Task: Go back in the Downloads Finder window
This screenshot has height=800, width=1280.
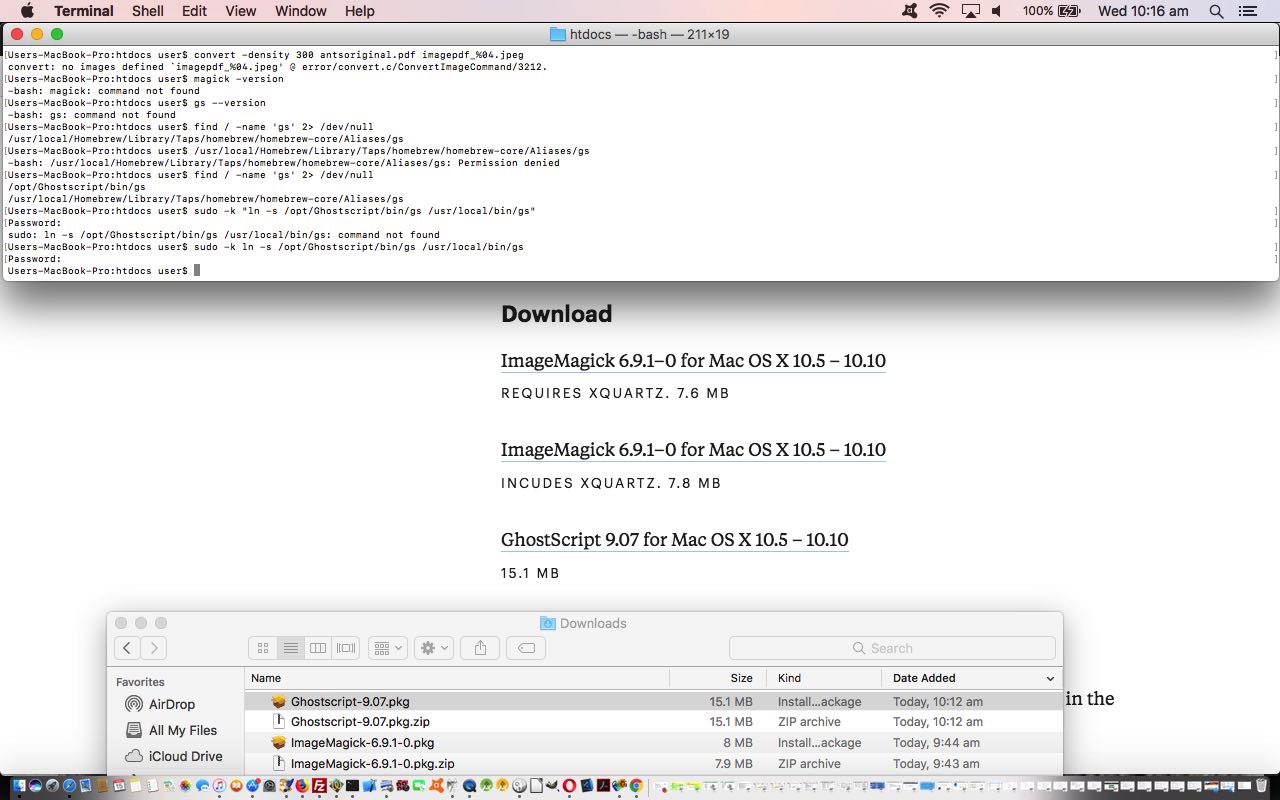Action: [127, 648]
